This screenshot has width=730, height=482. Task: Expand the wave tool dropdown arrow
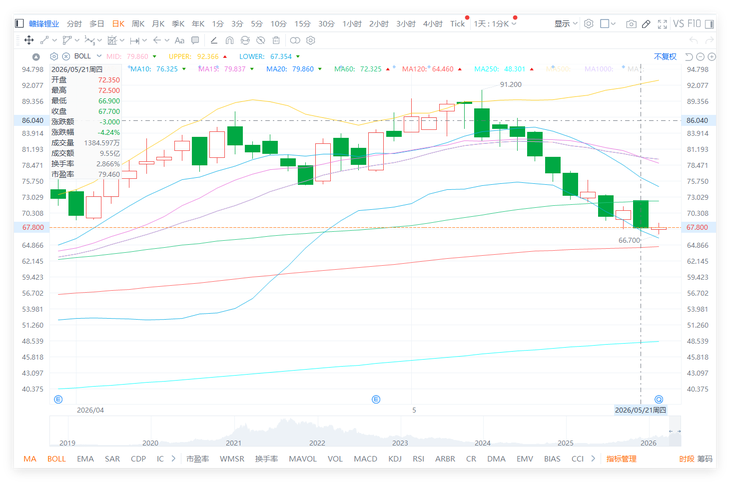coord(99,41)
